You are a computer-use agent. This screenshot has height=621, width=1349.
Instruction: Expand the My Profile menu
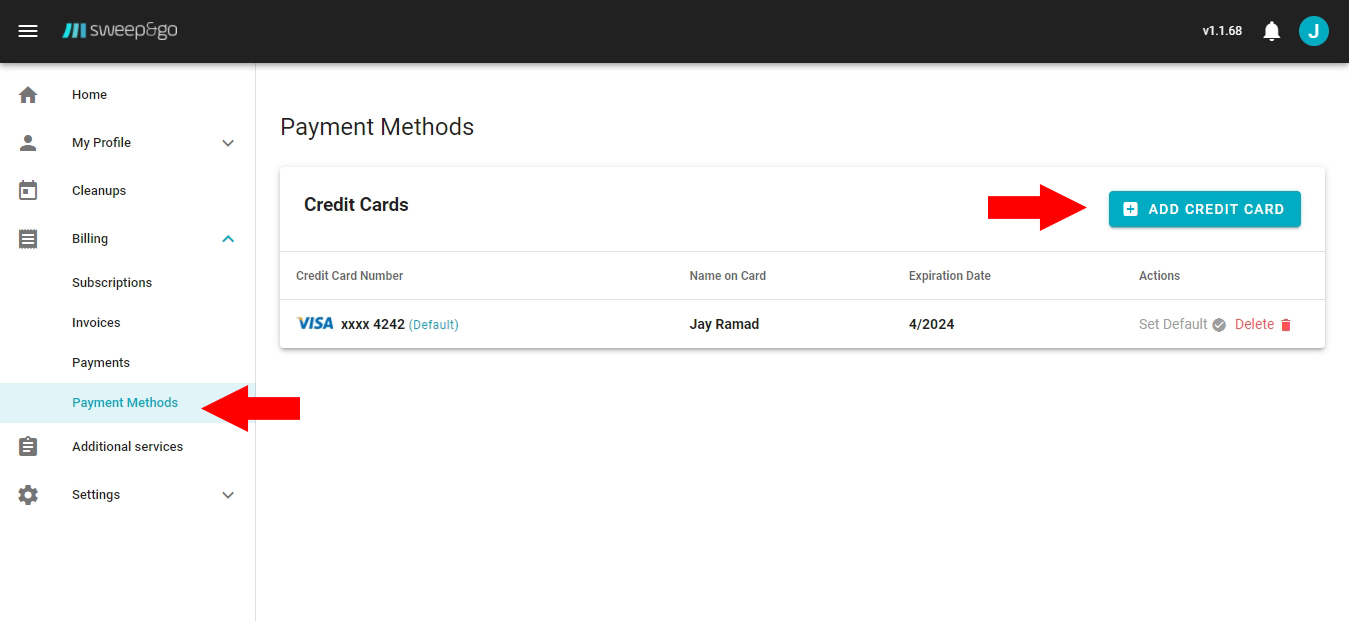228,142
